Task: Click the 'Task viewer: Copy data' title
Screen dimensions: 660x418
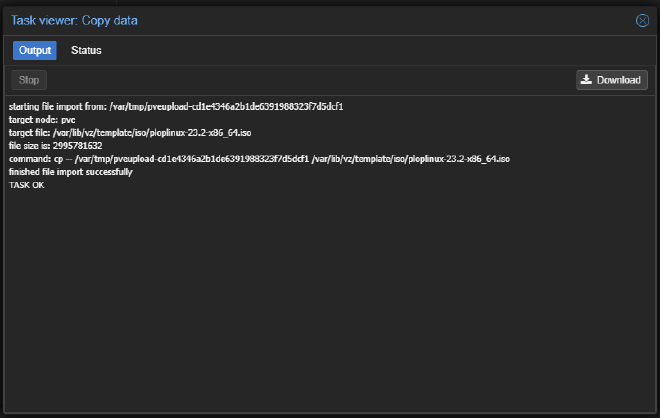Action: click(74, 20)
